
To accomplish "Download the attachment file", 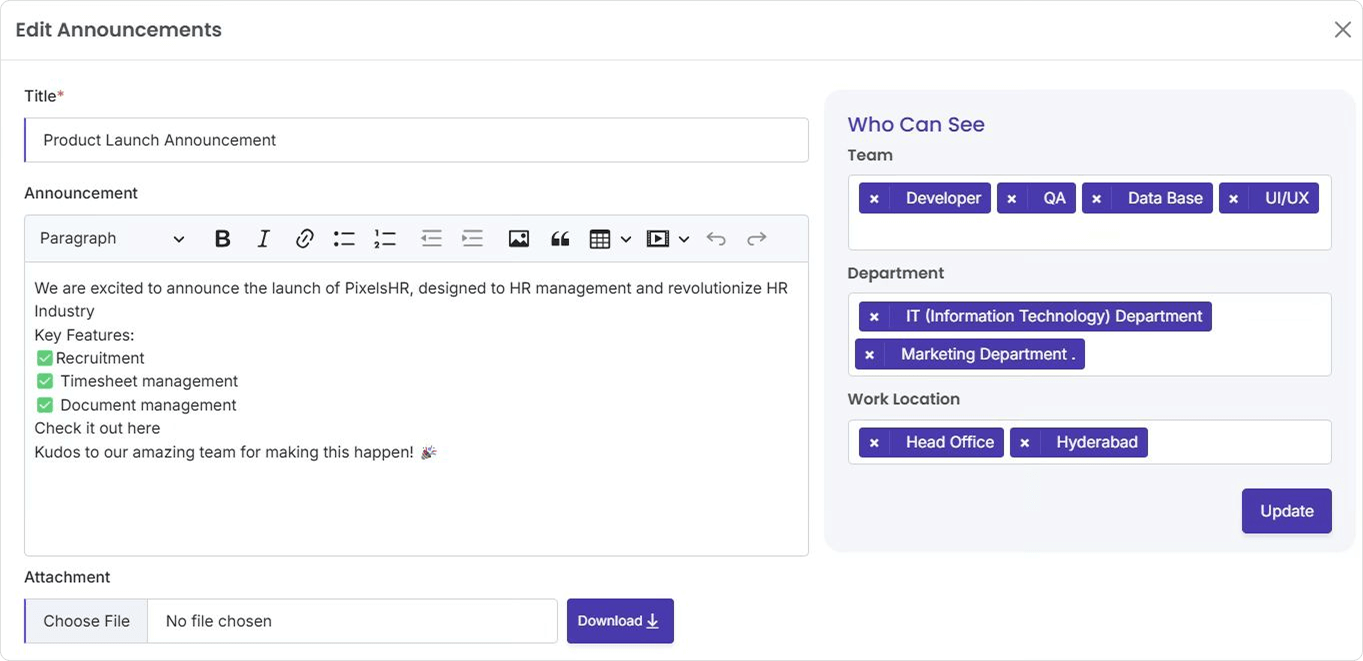I will pos(620,621).
